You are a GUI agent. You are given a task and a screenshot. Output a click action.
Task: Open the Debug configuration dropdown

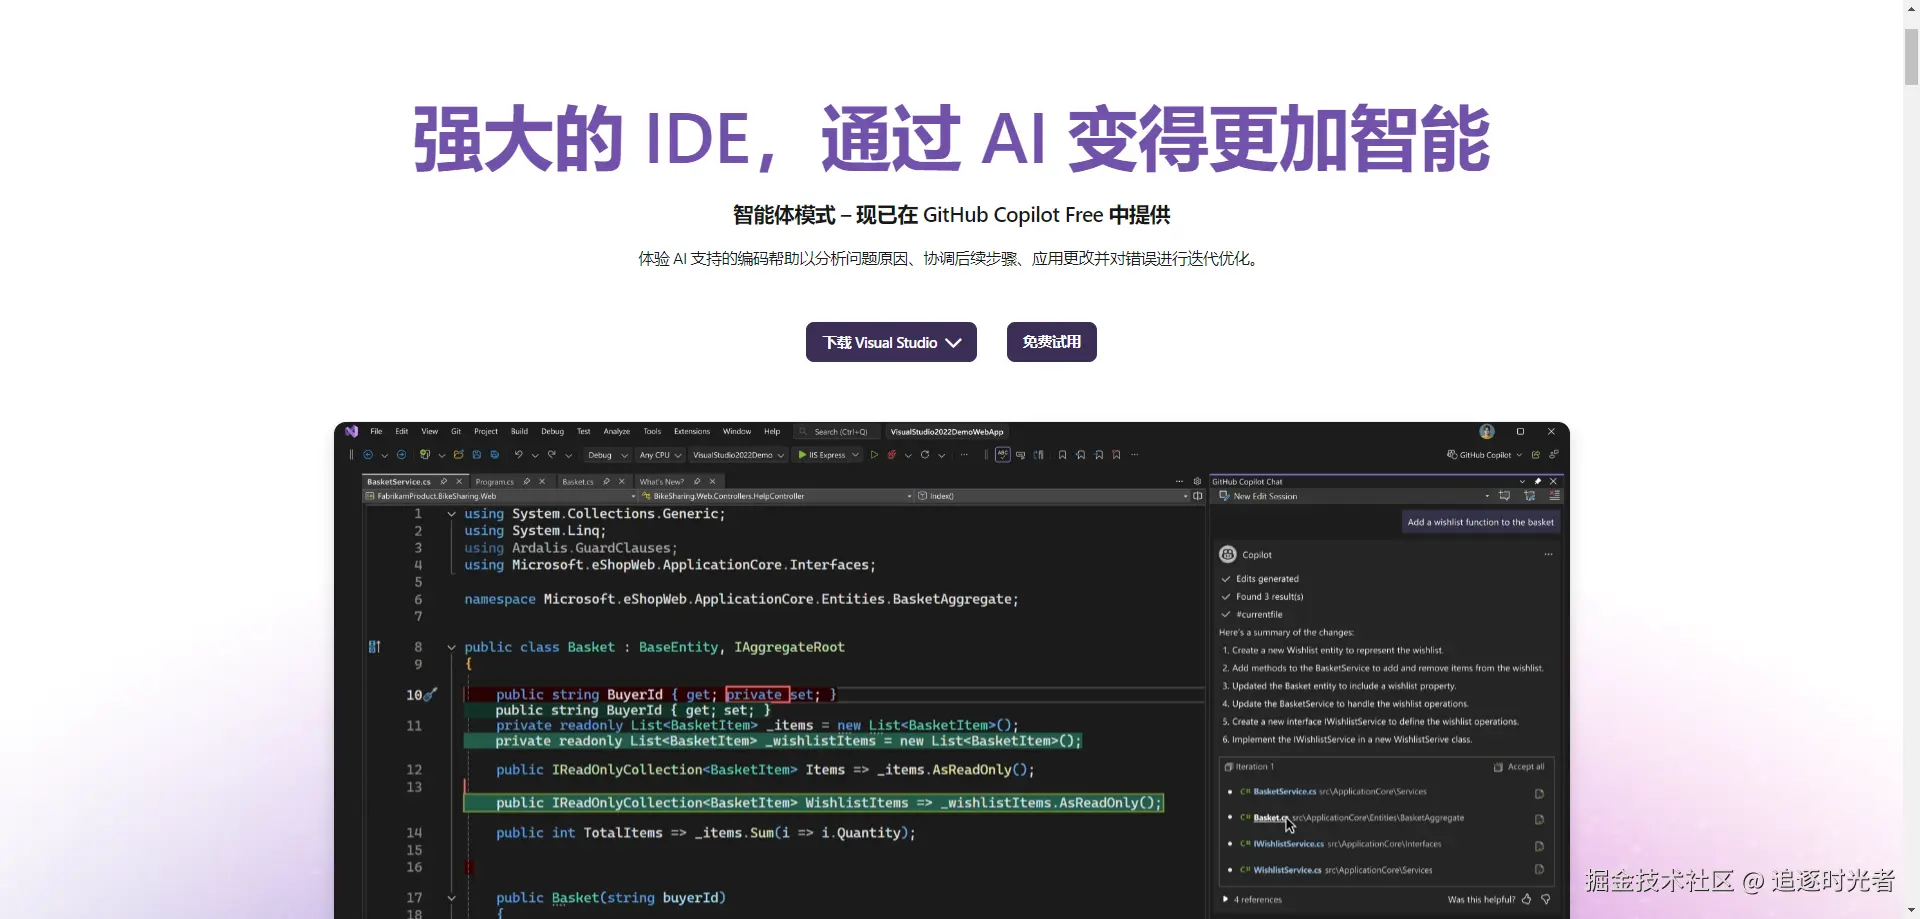(x=607, y=455)
